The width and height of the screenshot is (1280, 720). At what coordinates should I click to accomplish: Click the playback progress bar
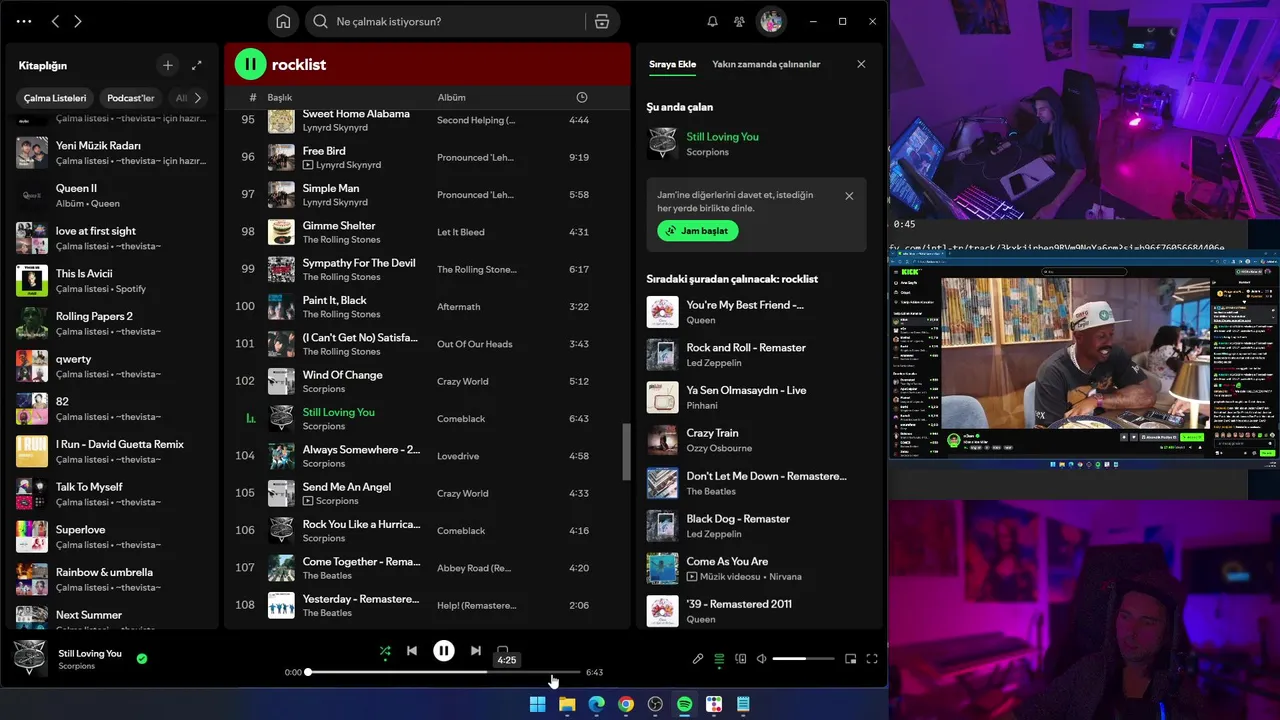[x=444, y=672]
